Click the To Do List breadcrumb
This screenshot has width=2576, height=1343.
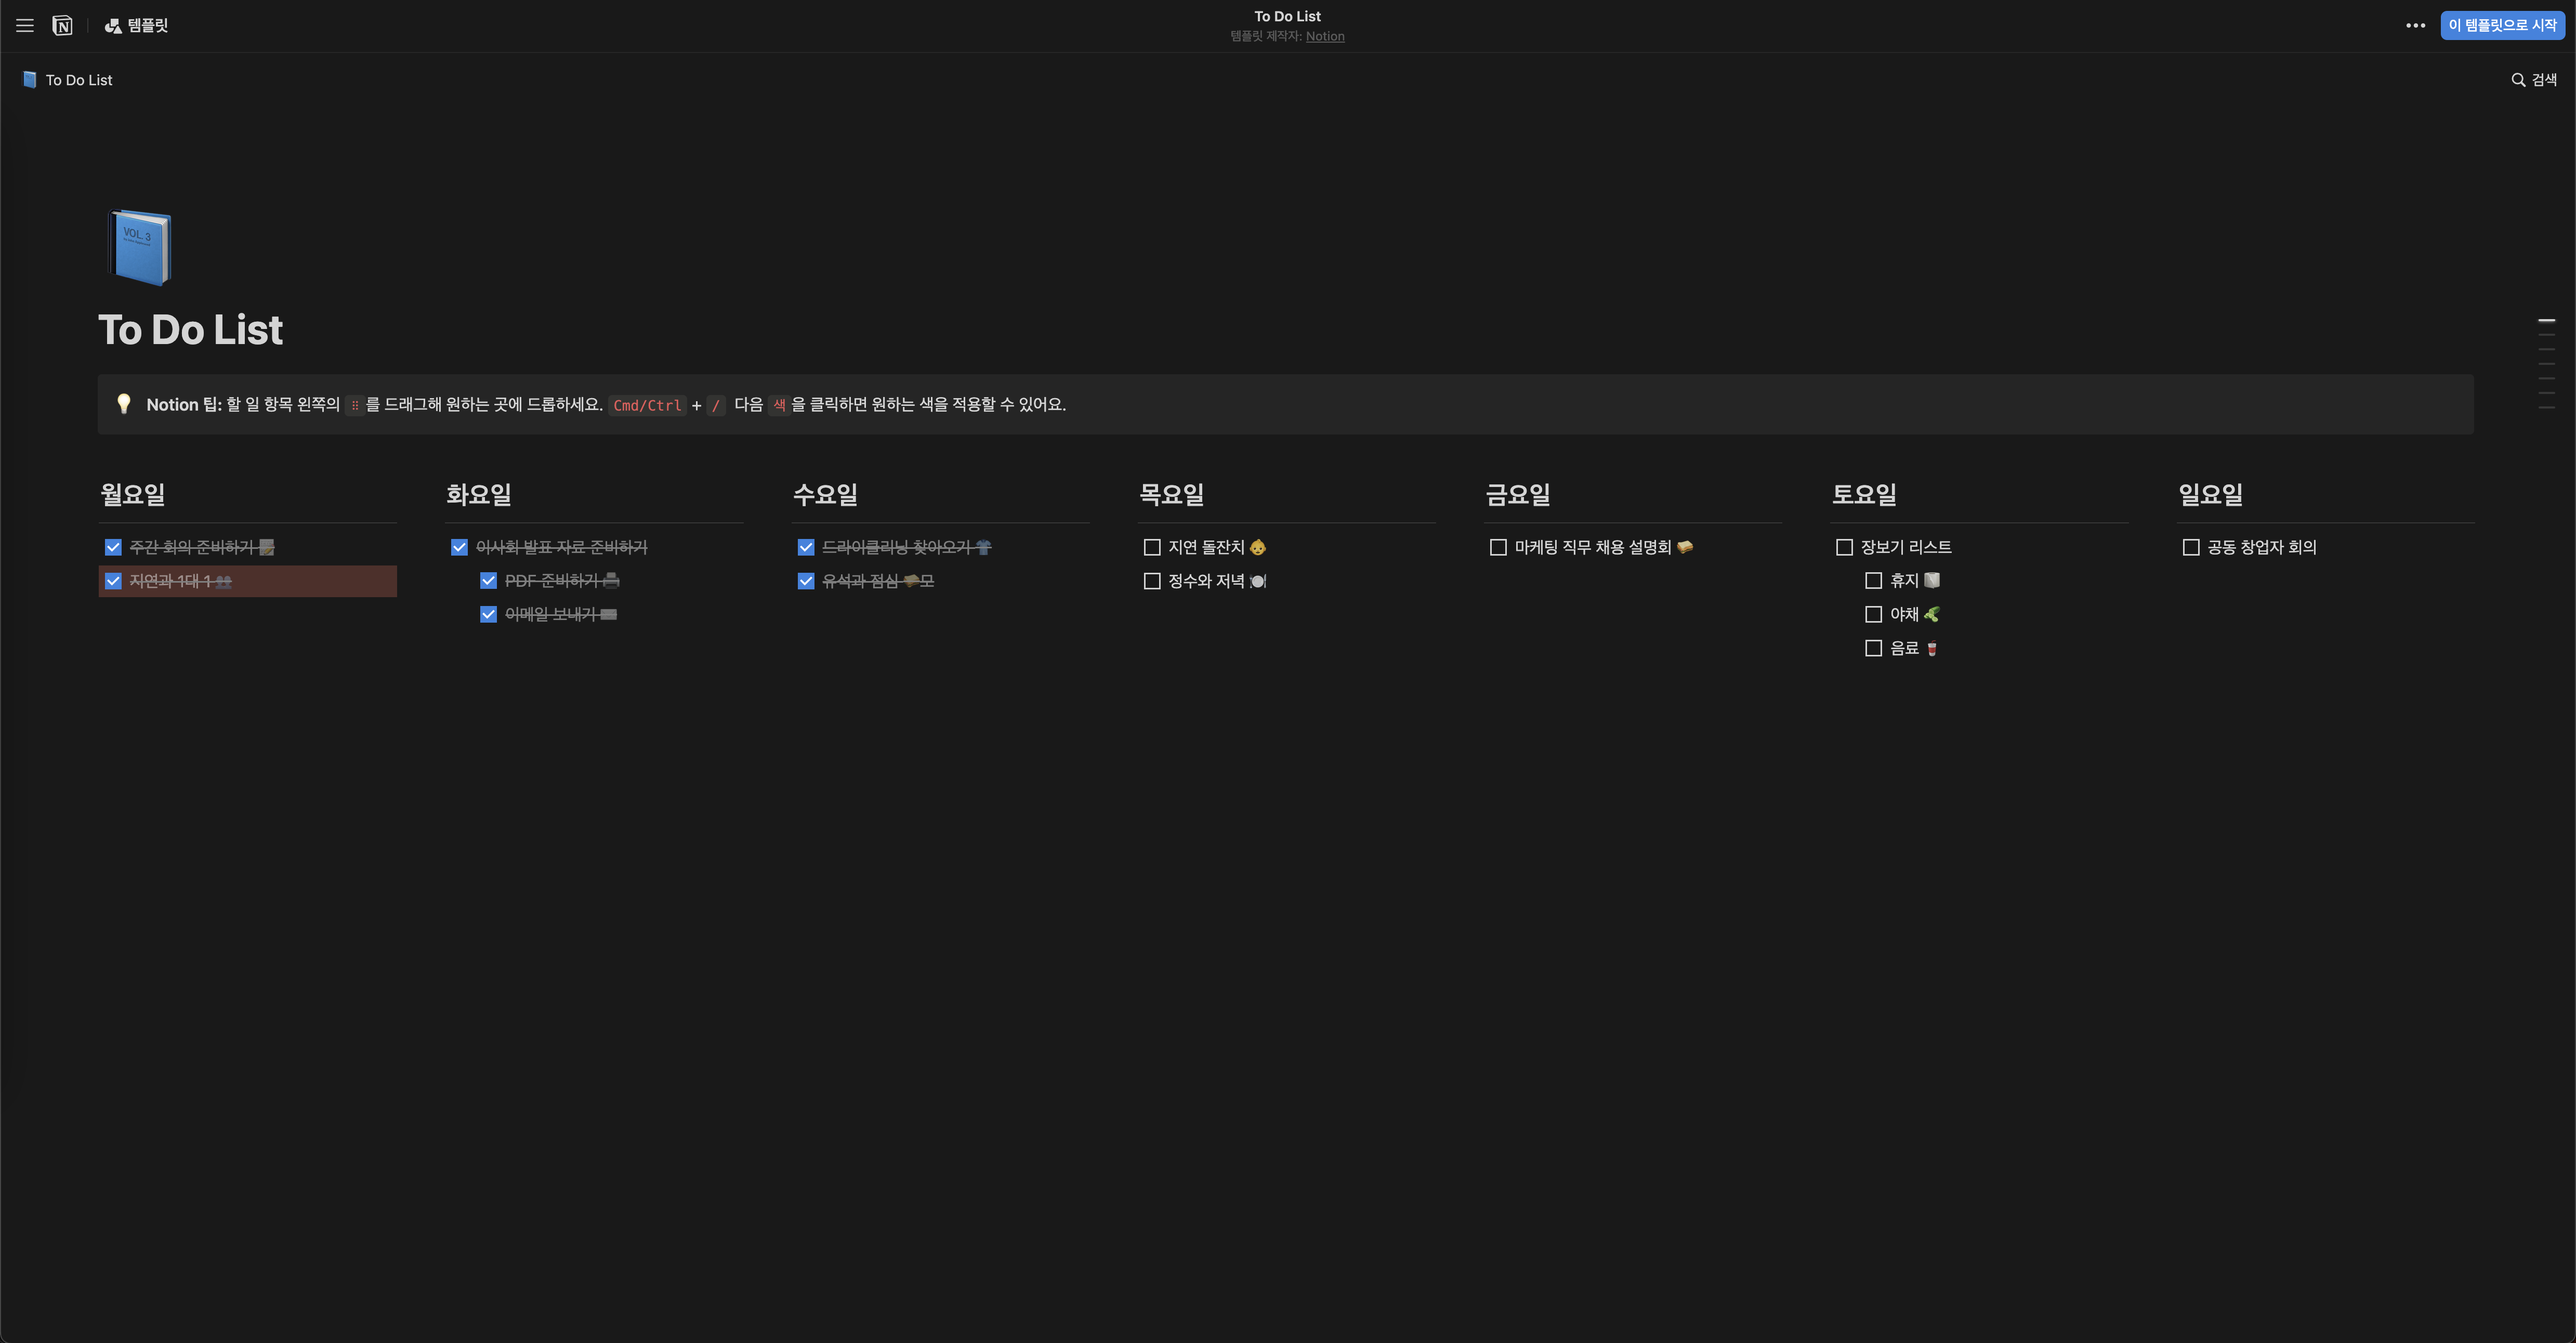[79, 80]
